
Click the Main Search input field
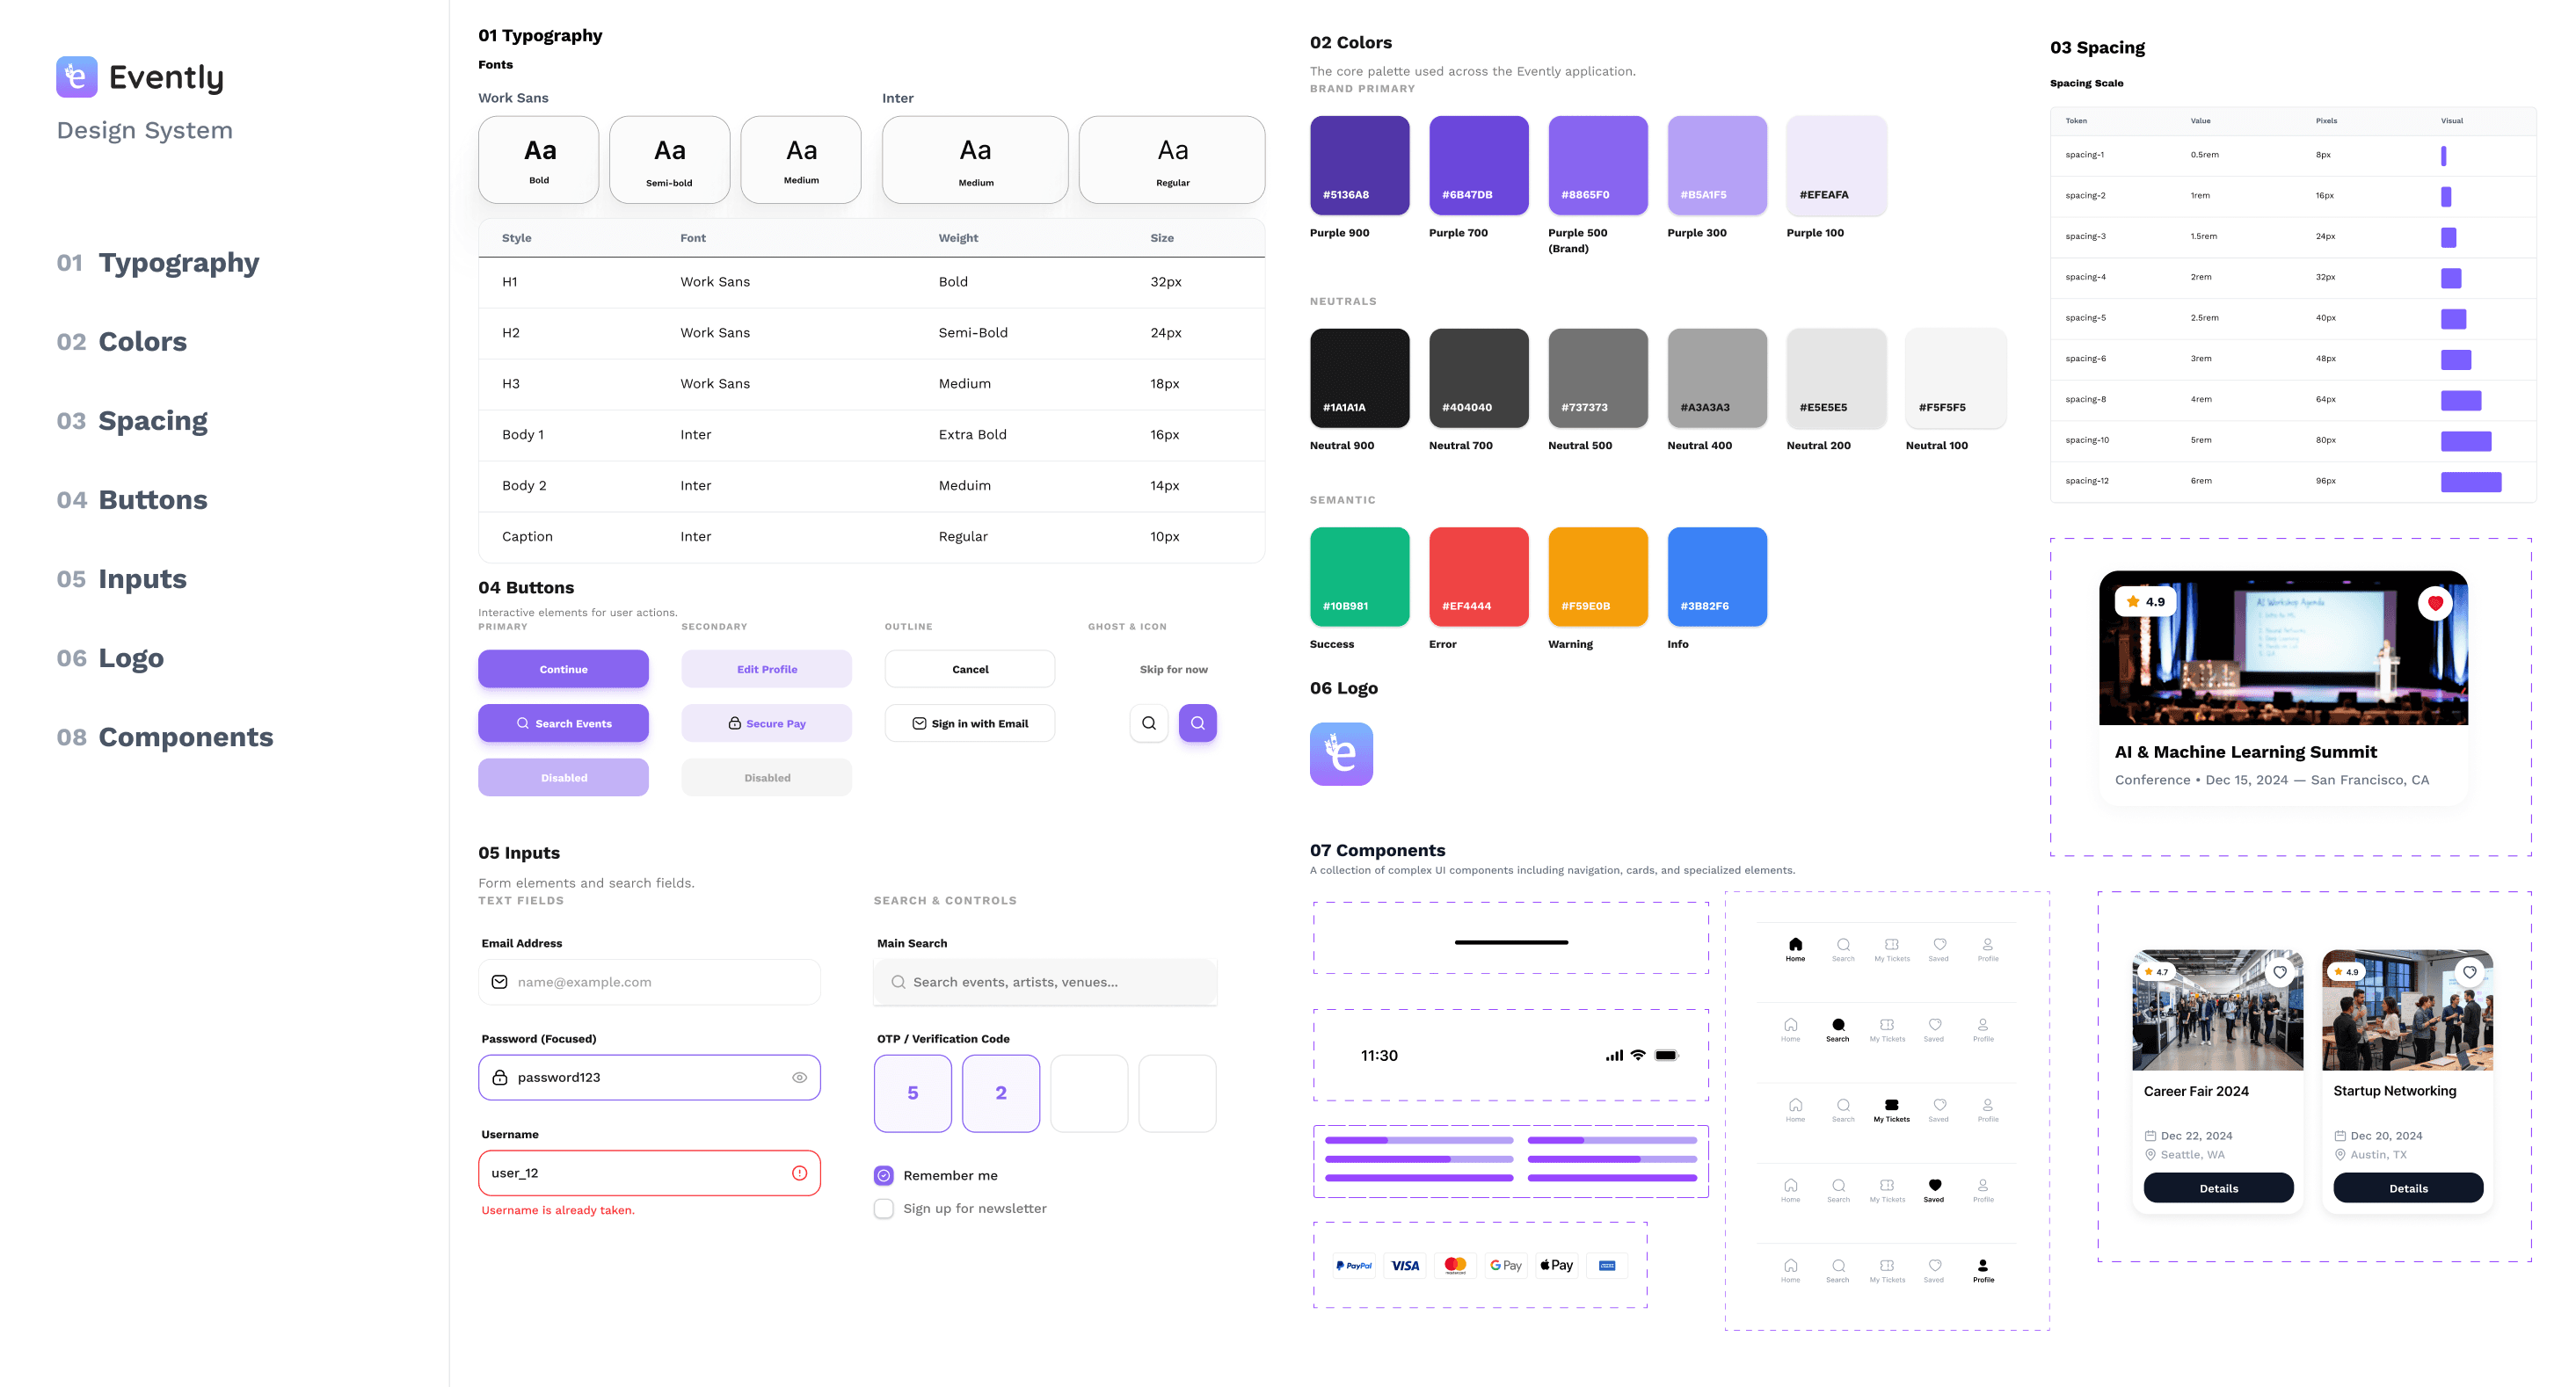click(1045, 982)
